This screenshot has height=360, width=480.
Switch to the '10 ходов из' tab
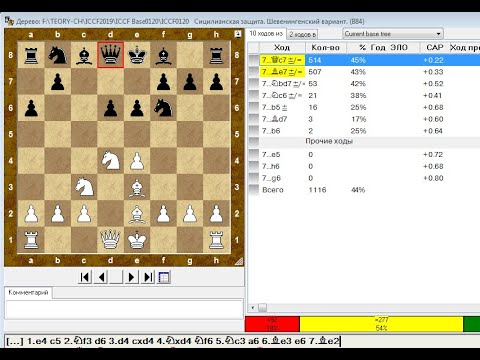(x=266, y=33)
